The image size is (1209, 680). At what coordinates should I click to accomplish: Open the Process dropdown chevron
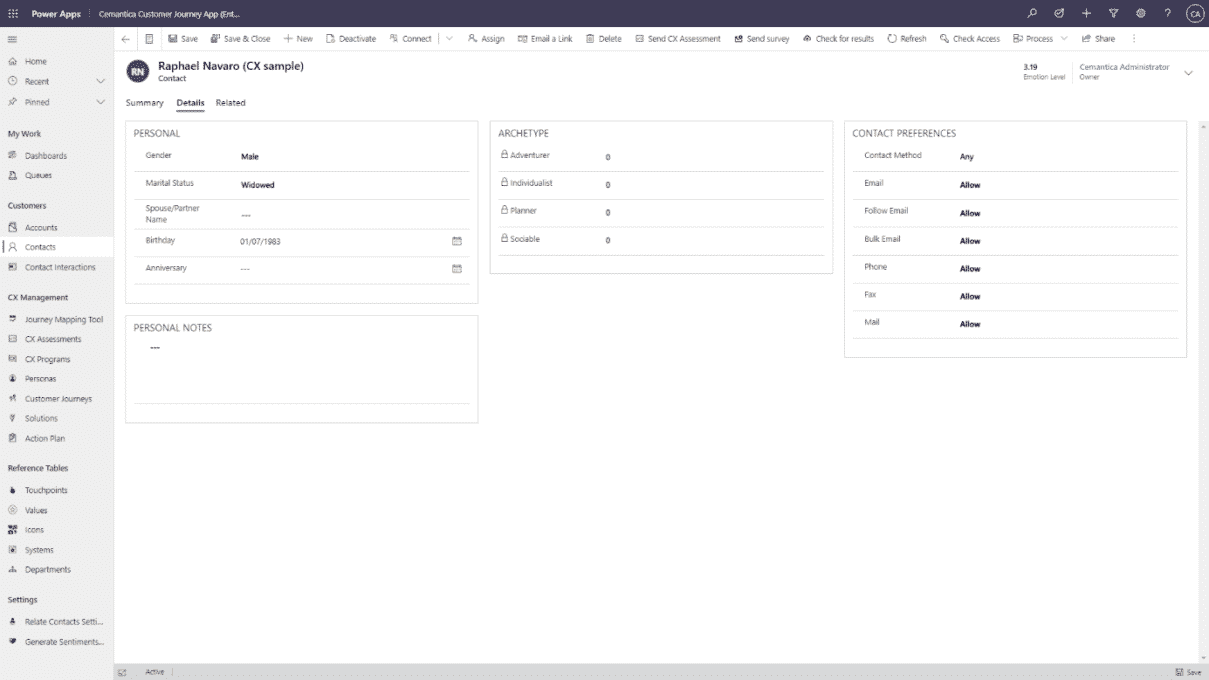click(x=1064, y=39)
